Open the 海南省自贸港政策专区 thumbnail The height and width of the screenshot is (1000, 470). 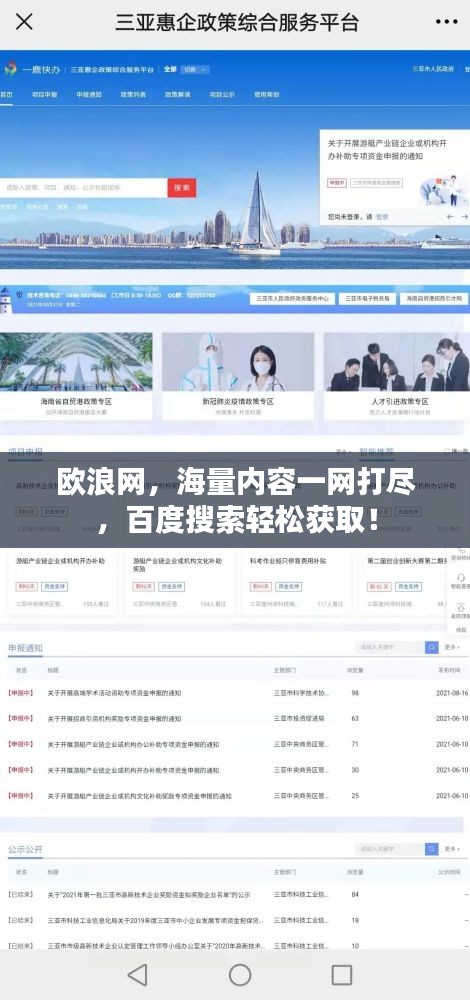coord(76,376)
